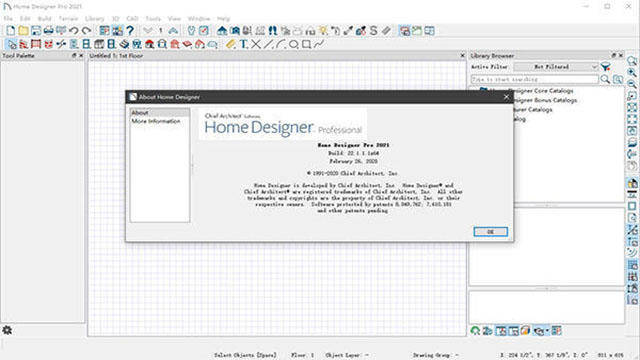Viewport: 640px width, 360px height.
Task: Toggle the Select Objects arrow tool
Action: [x=11, y=44]
